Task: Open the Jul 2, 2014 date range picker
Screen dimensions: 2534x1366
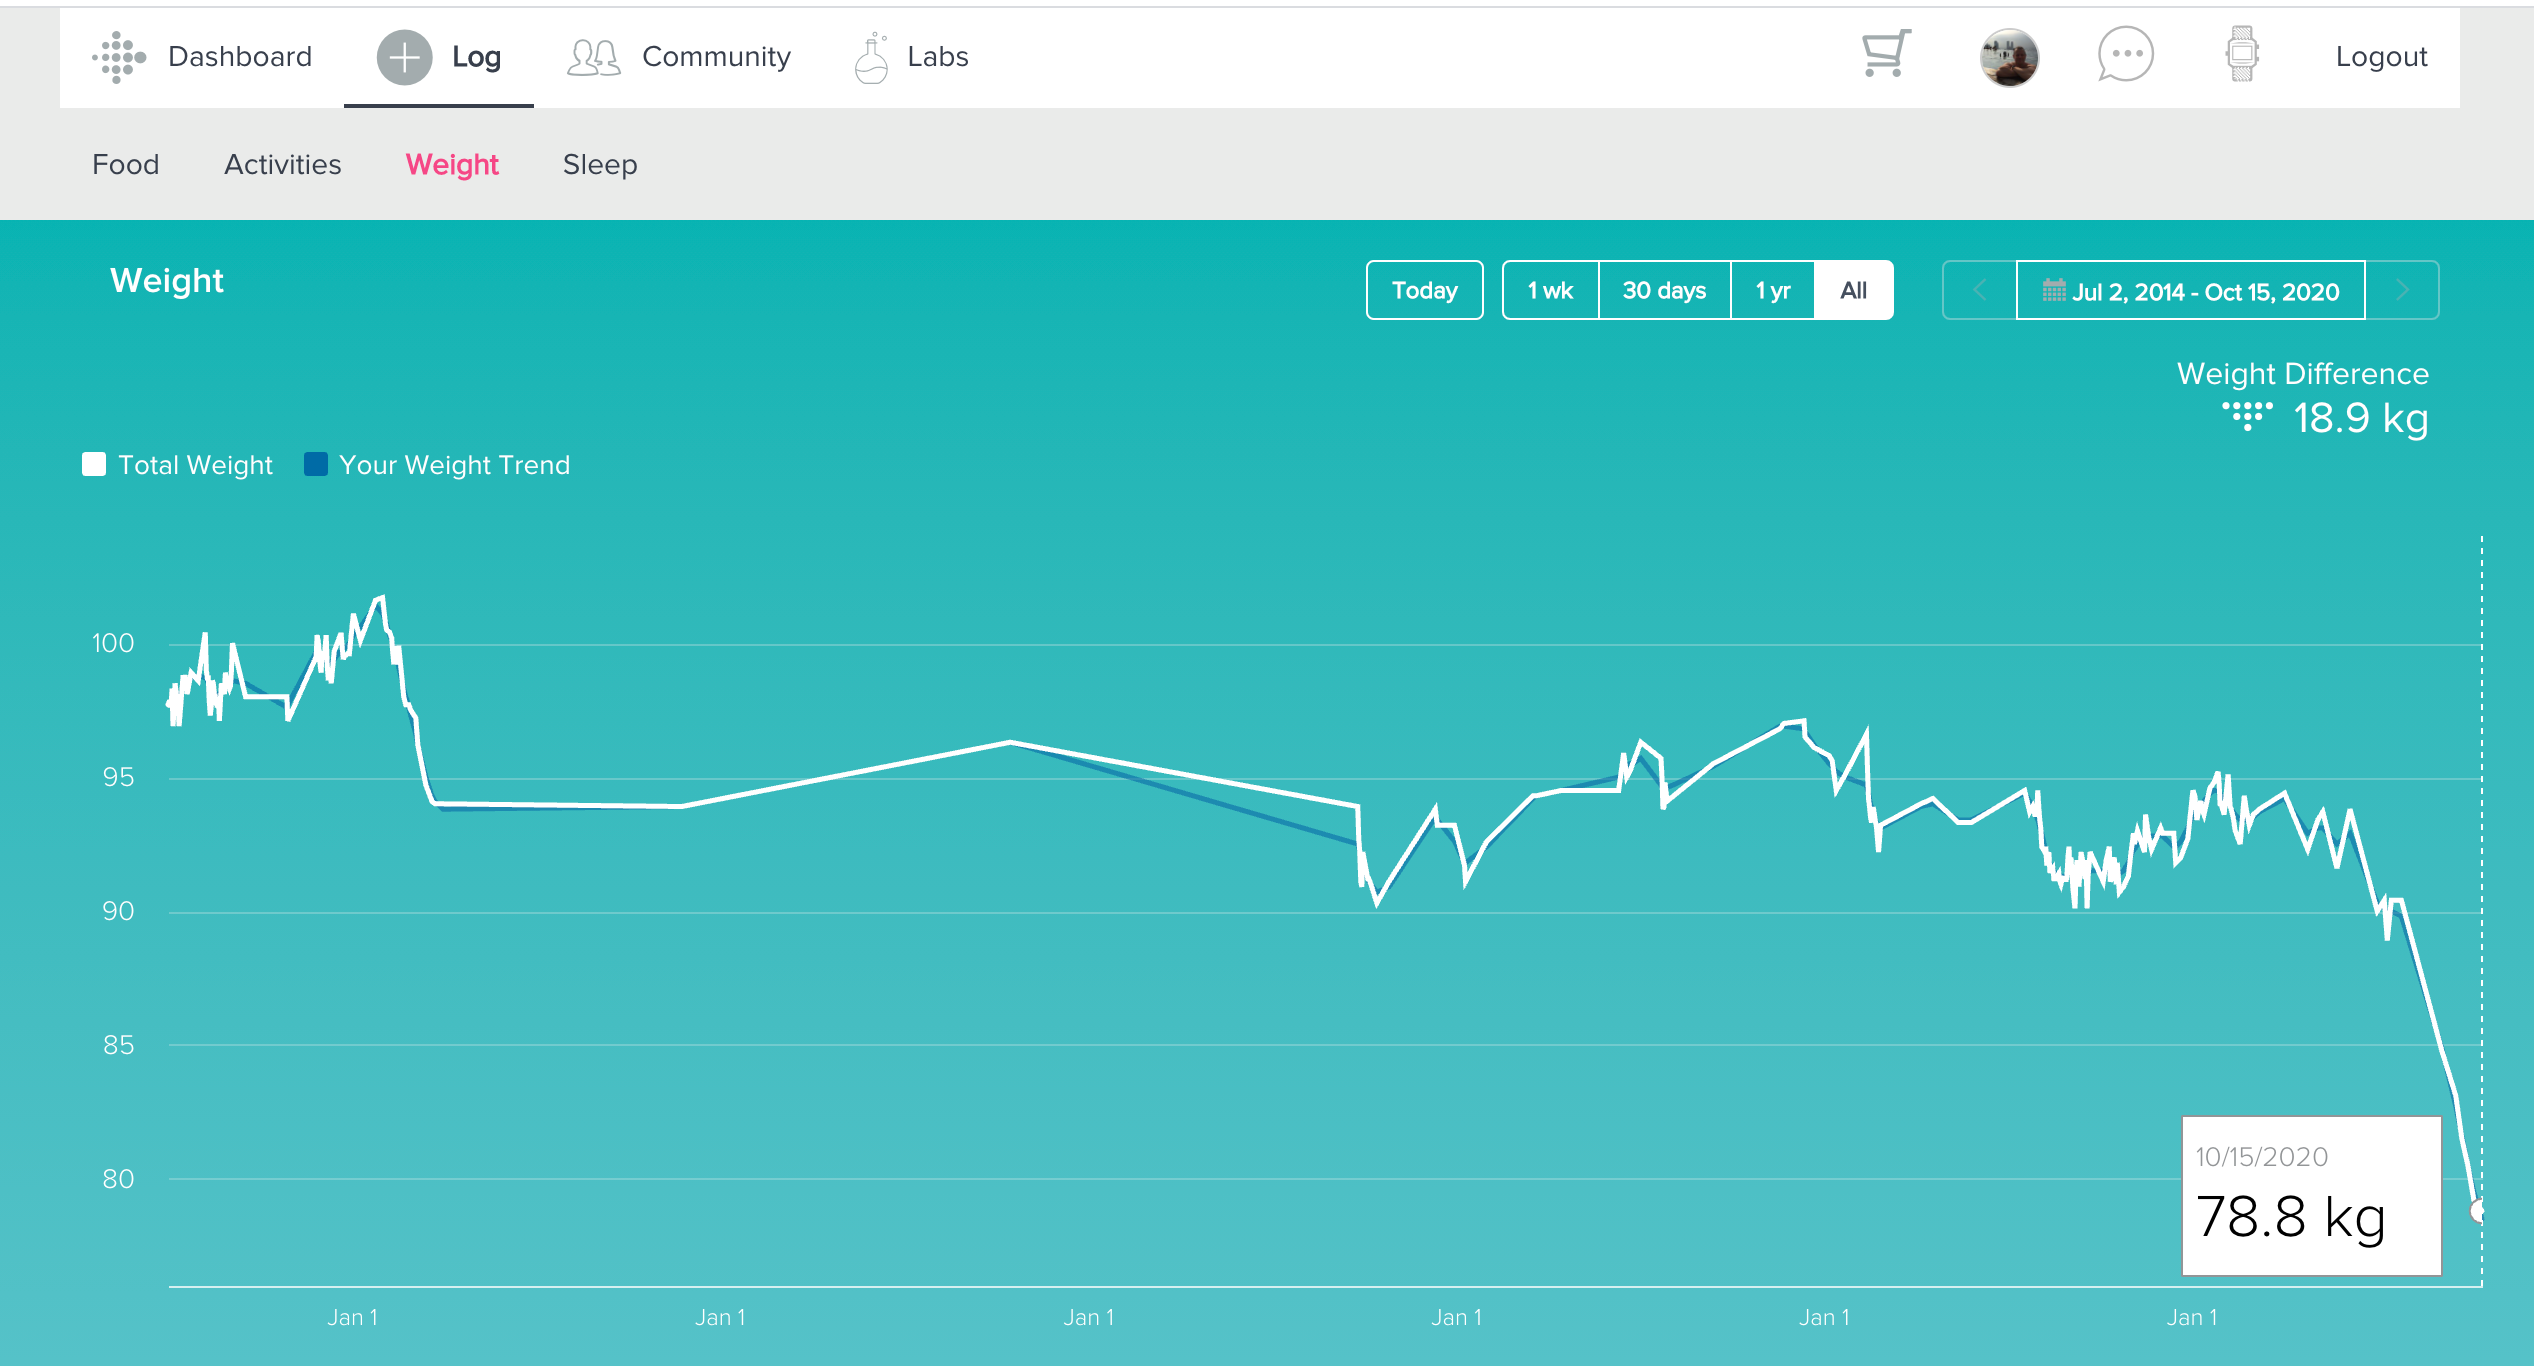Action: tap(2190, 291)
